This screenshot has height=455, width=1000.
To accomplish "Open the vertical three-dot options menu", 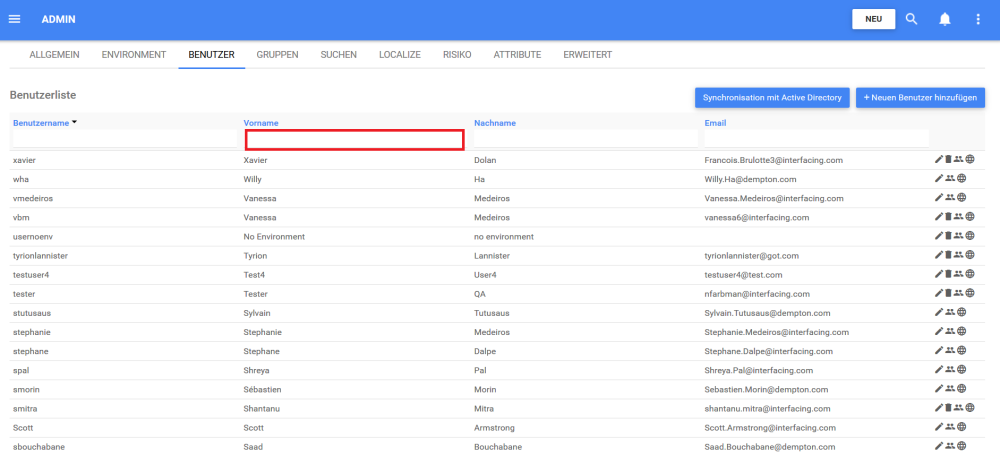I will tap(978, 19).
